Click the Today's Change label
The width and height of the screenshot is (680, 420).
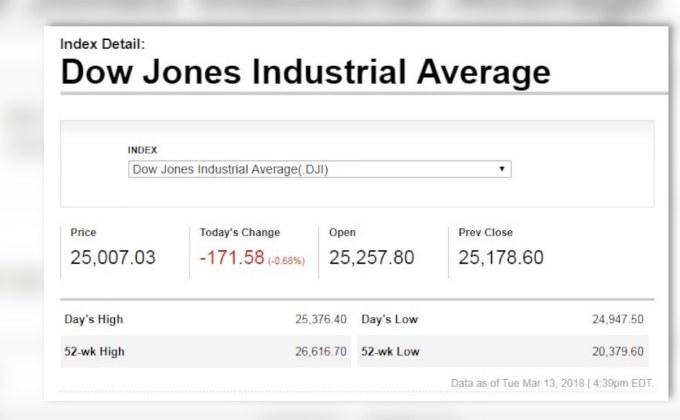(240, 232)
